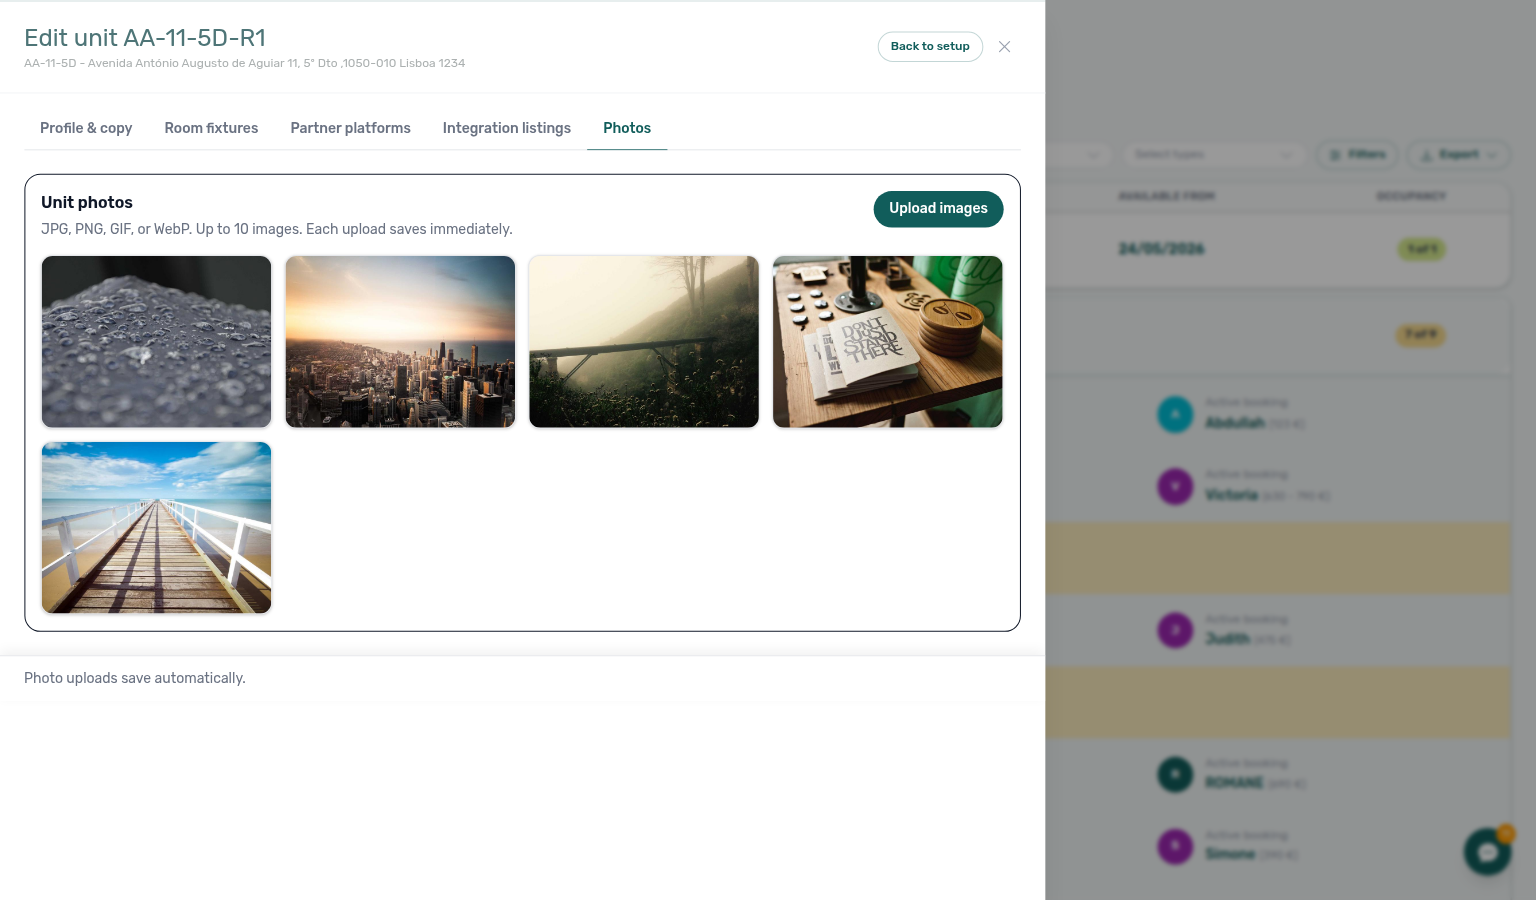Click the Judith booking avatar in background
Image resolution: width=1536 pixels, height=900 pixels.
coord(1175,630)
